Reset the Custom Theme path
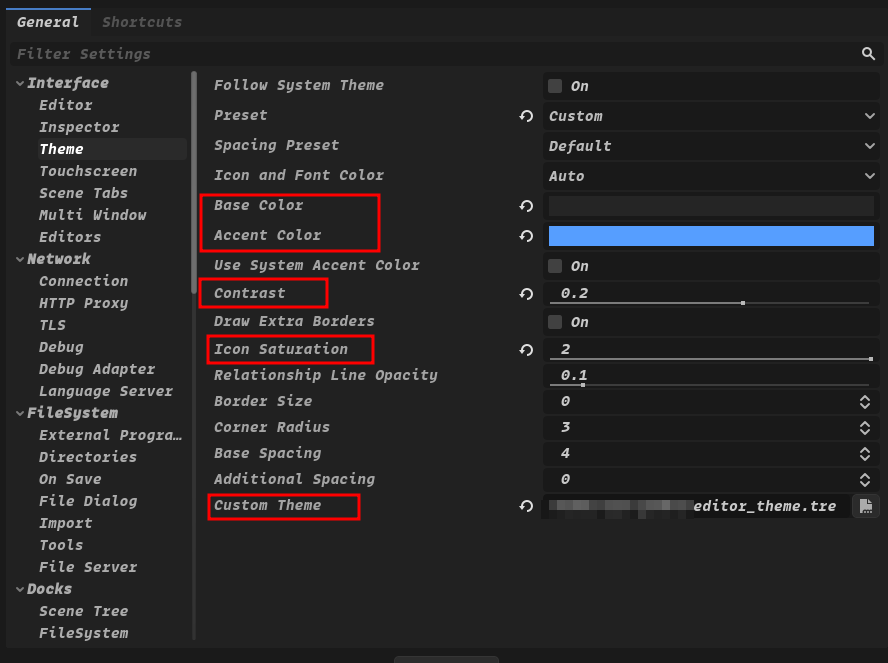Image resolution: width=888 pixels, height=663 pixels. point(526,506)
